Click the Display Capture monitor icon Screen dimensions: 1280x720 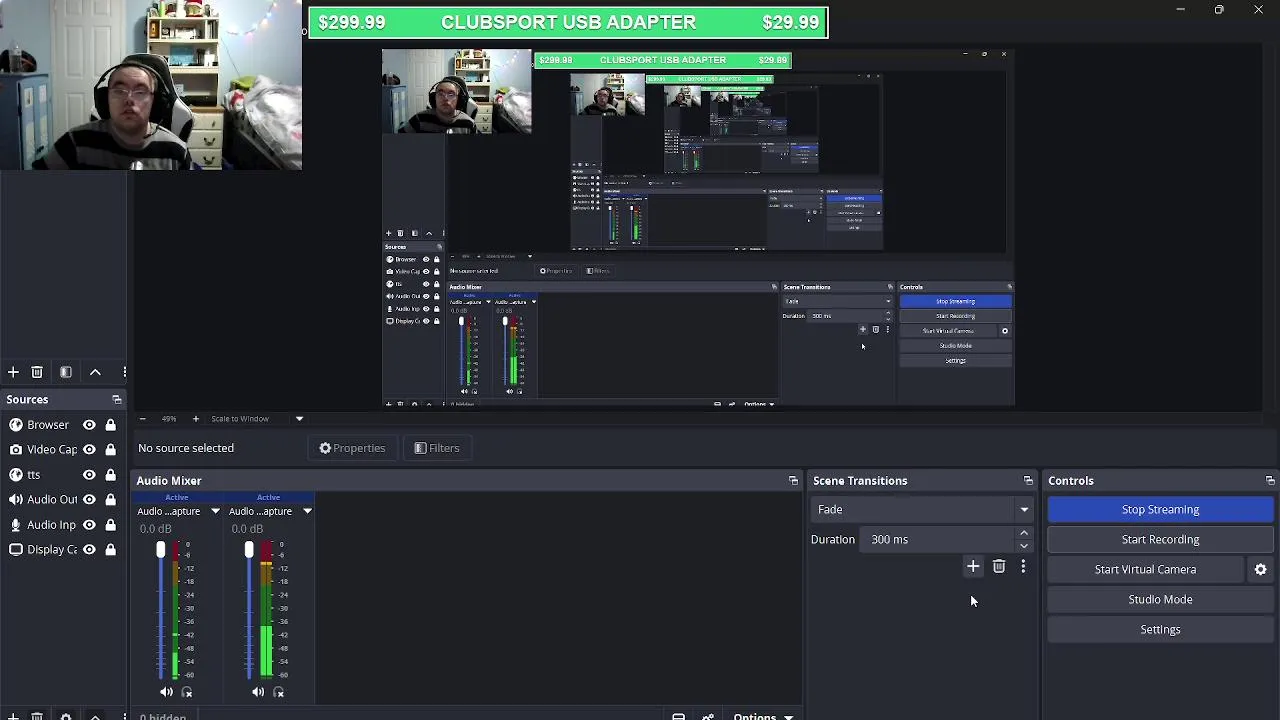[x=16, y=550]
